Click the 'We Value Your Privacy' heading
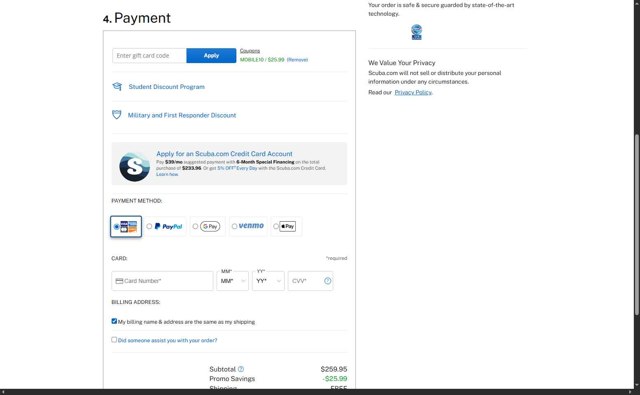The image size is (640, 395). click(402, 63)
